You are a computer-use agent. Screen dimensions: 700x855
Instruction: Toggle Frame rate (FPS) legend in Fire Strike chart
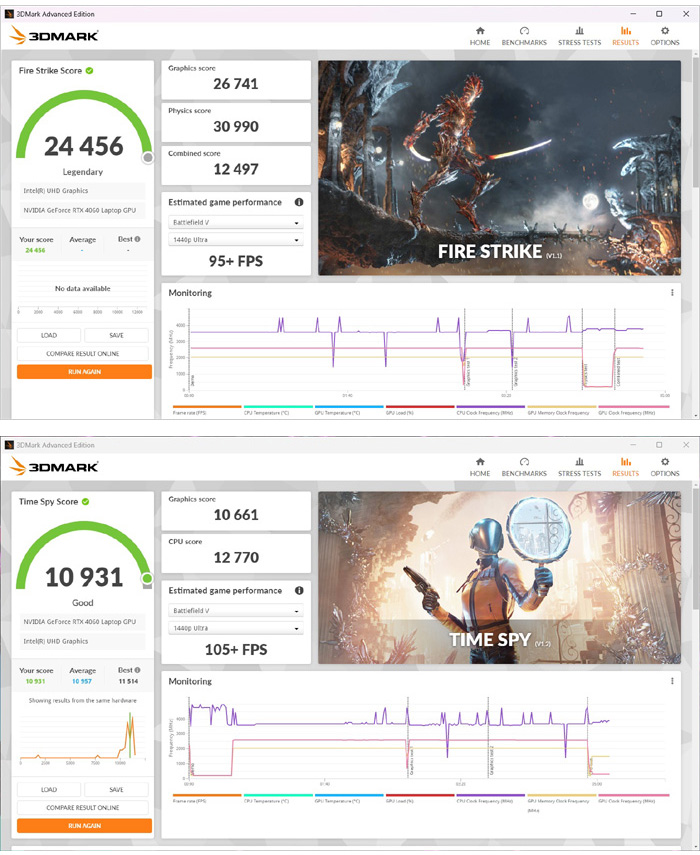point(193,410)
